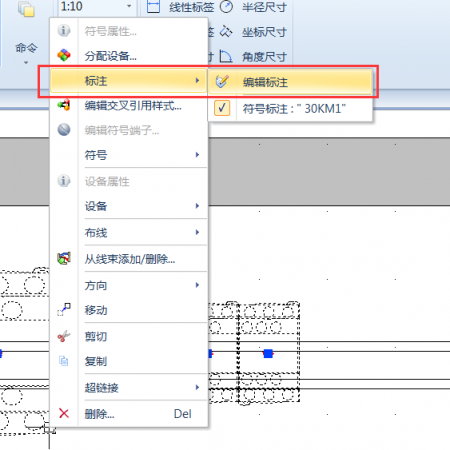The height and width of the screenshot is (450, 450).
Task: Click the 从线束添加/删除 icon
Action: click(x=64, y=258)
